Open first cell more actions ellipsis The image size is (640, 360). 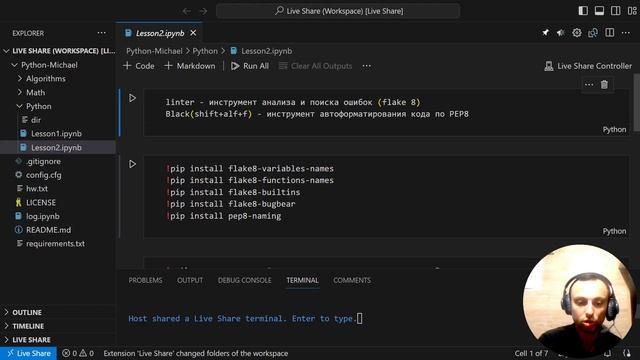point(589,84)
